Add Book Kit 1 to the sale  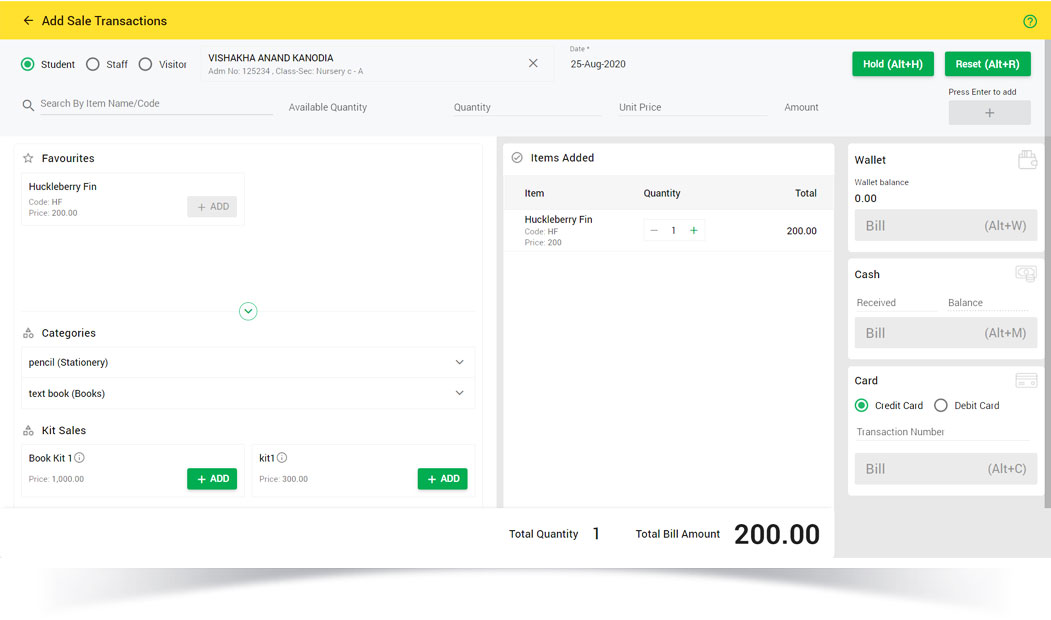point(212,479)
